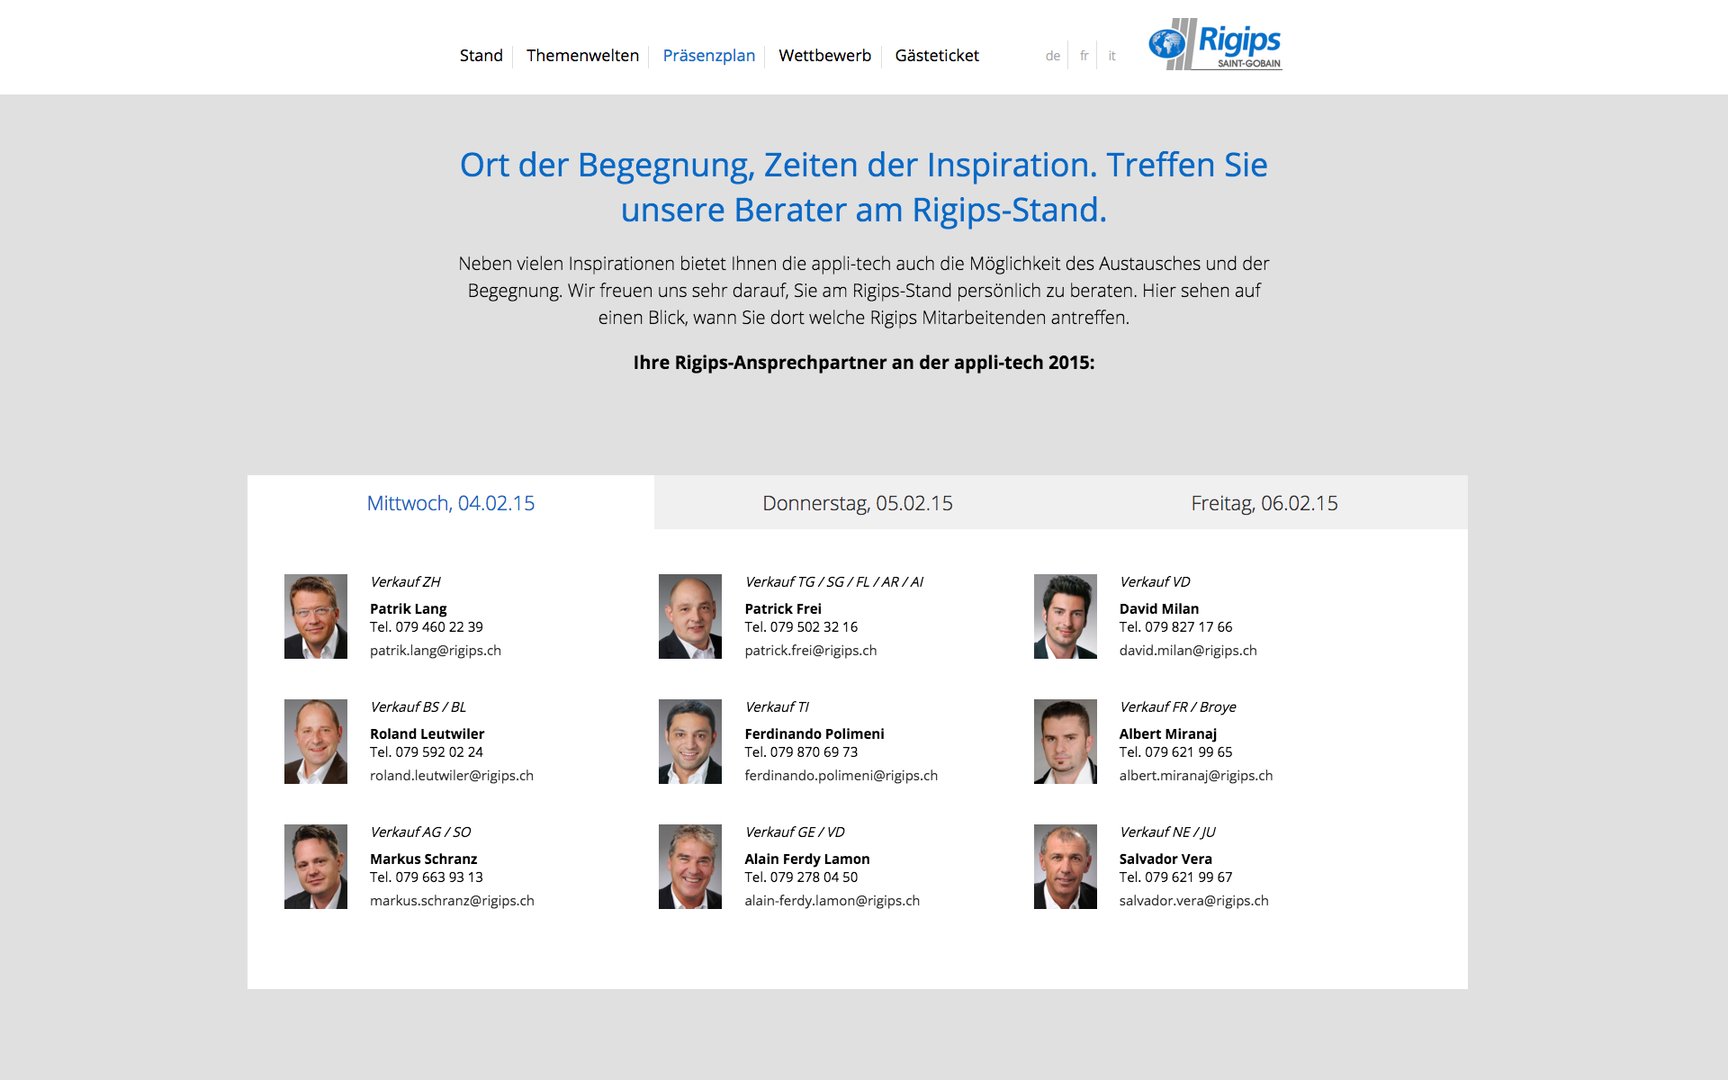1728x1080 pixels.
Task: Click phone number 079 870 69 73
Action: coord(814,752)
